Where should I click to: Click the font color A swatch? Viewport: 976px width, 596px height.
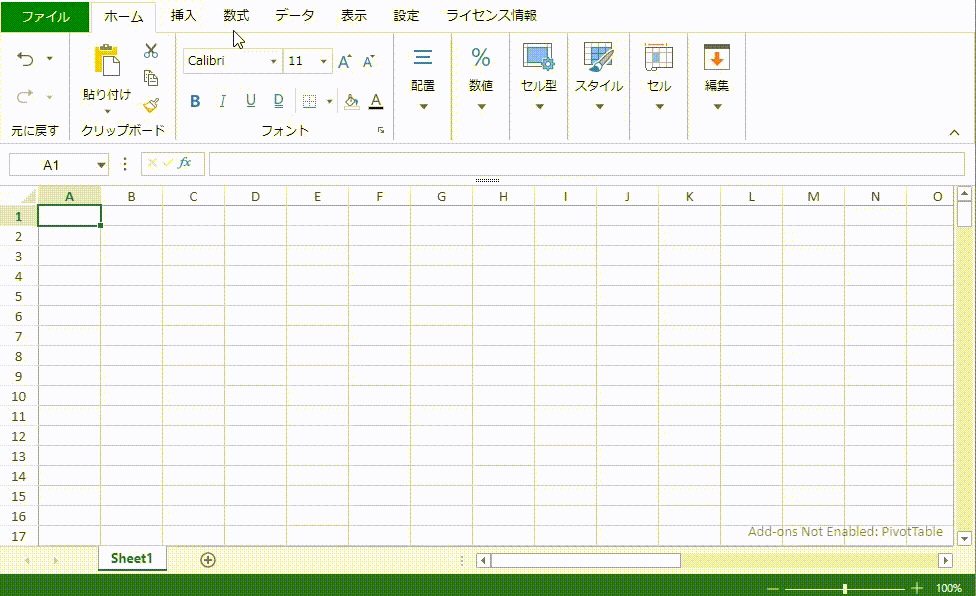(x=376, y=101)
